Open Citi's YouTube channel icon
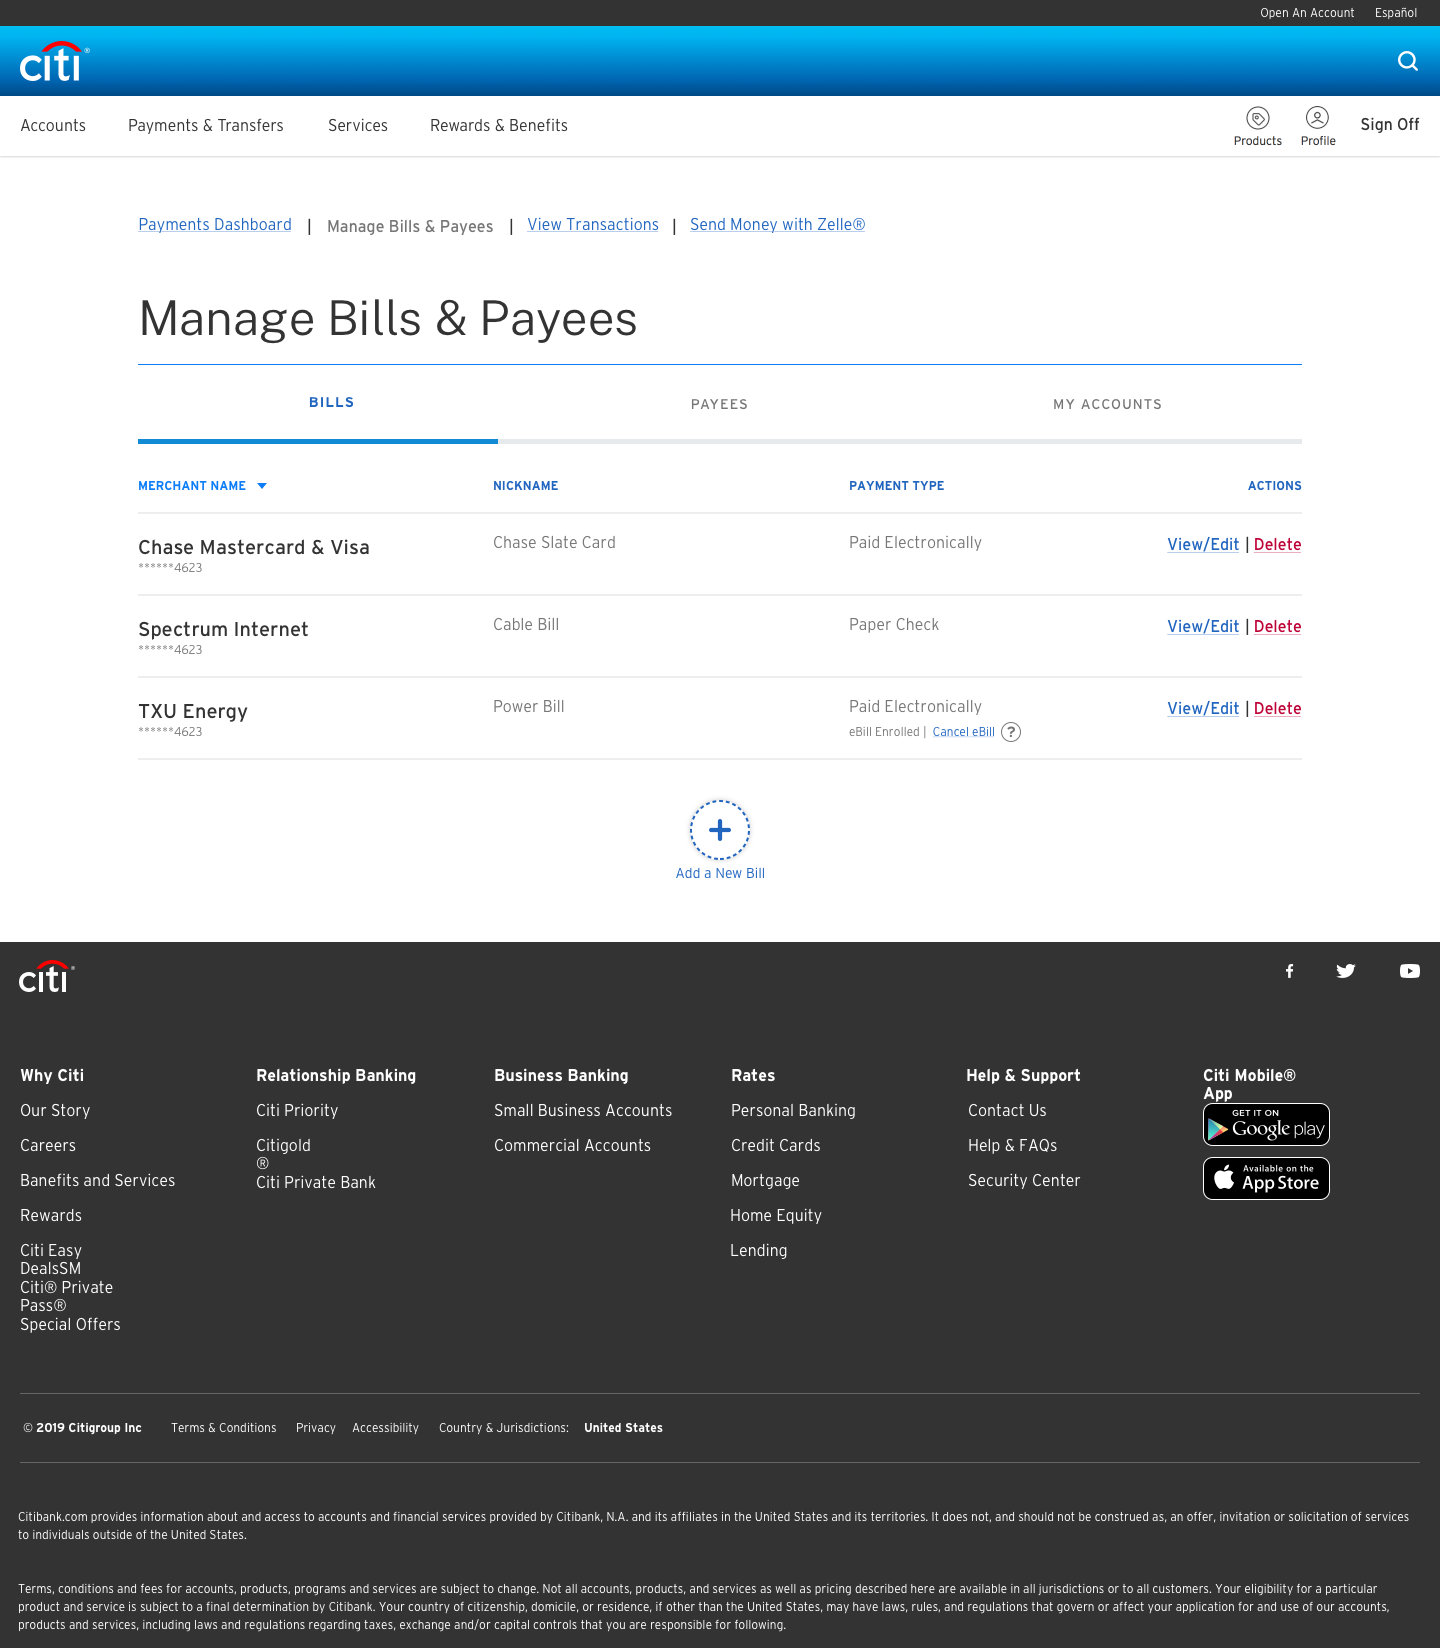The width and height of the screenshot is (1440, 1648). [x=1410, y=971]
